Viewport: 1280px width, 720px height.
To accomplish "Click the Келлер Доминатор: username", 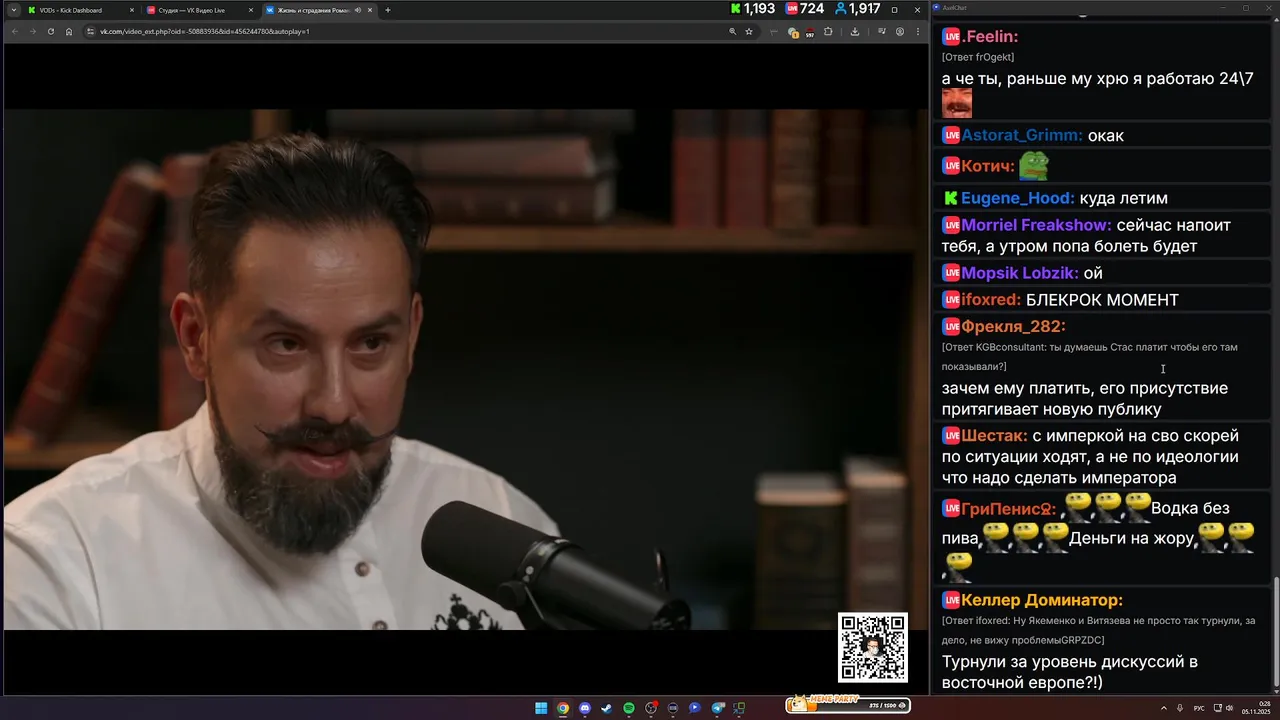I will tap(1042, 600).
